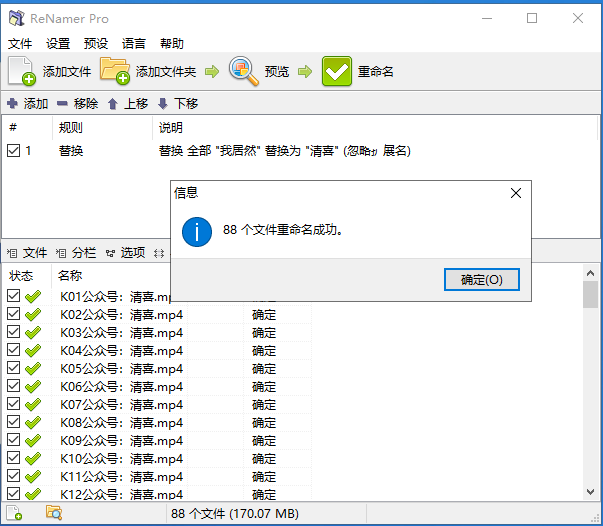Image resolution: width=603 pixels, height=526 pixels.
Task: Uncheck the K10公众号 file checkbox
Action: pyautogui.click(x=13, y=458)
